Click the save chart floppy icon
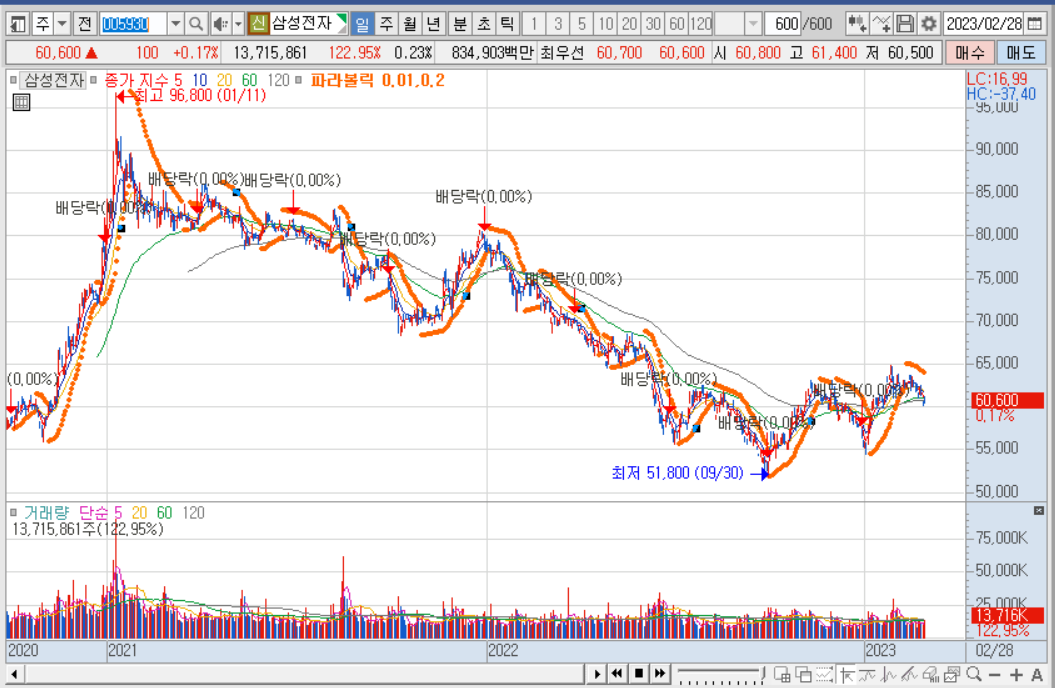 [x=905, y=24]
